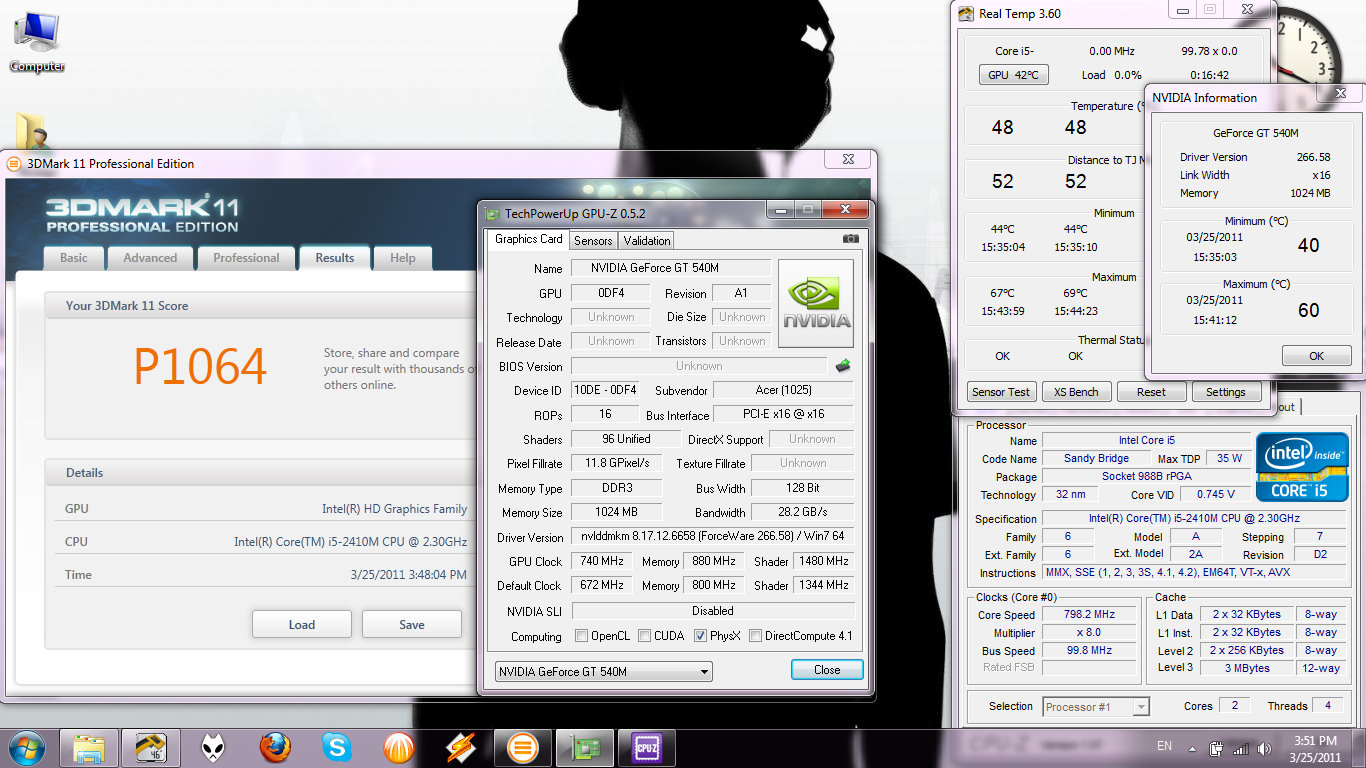Open the volume speaker tray icon

pyautogui.click(x=1265, y=748)
